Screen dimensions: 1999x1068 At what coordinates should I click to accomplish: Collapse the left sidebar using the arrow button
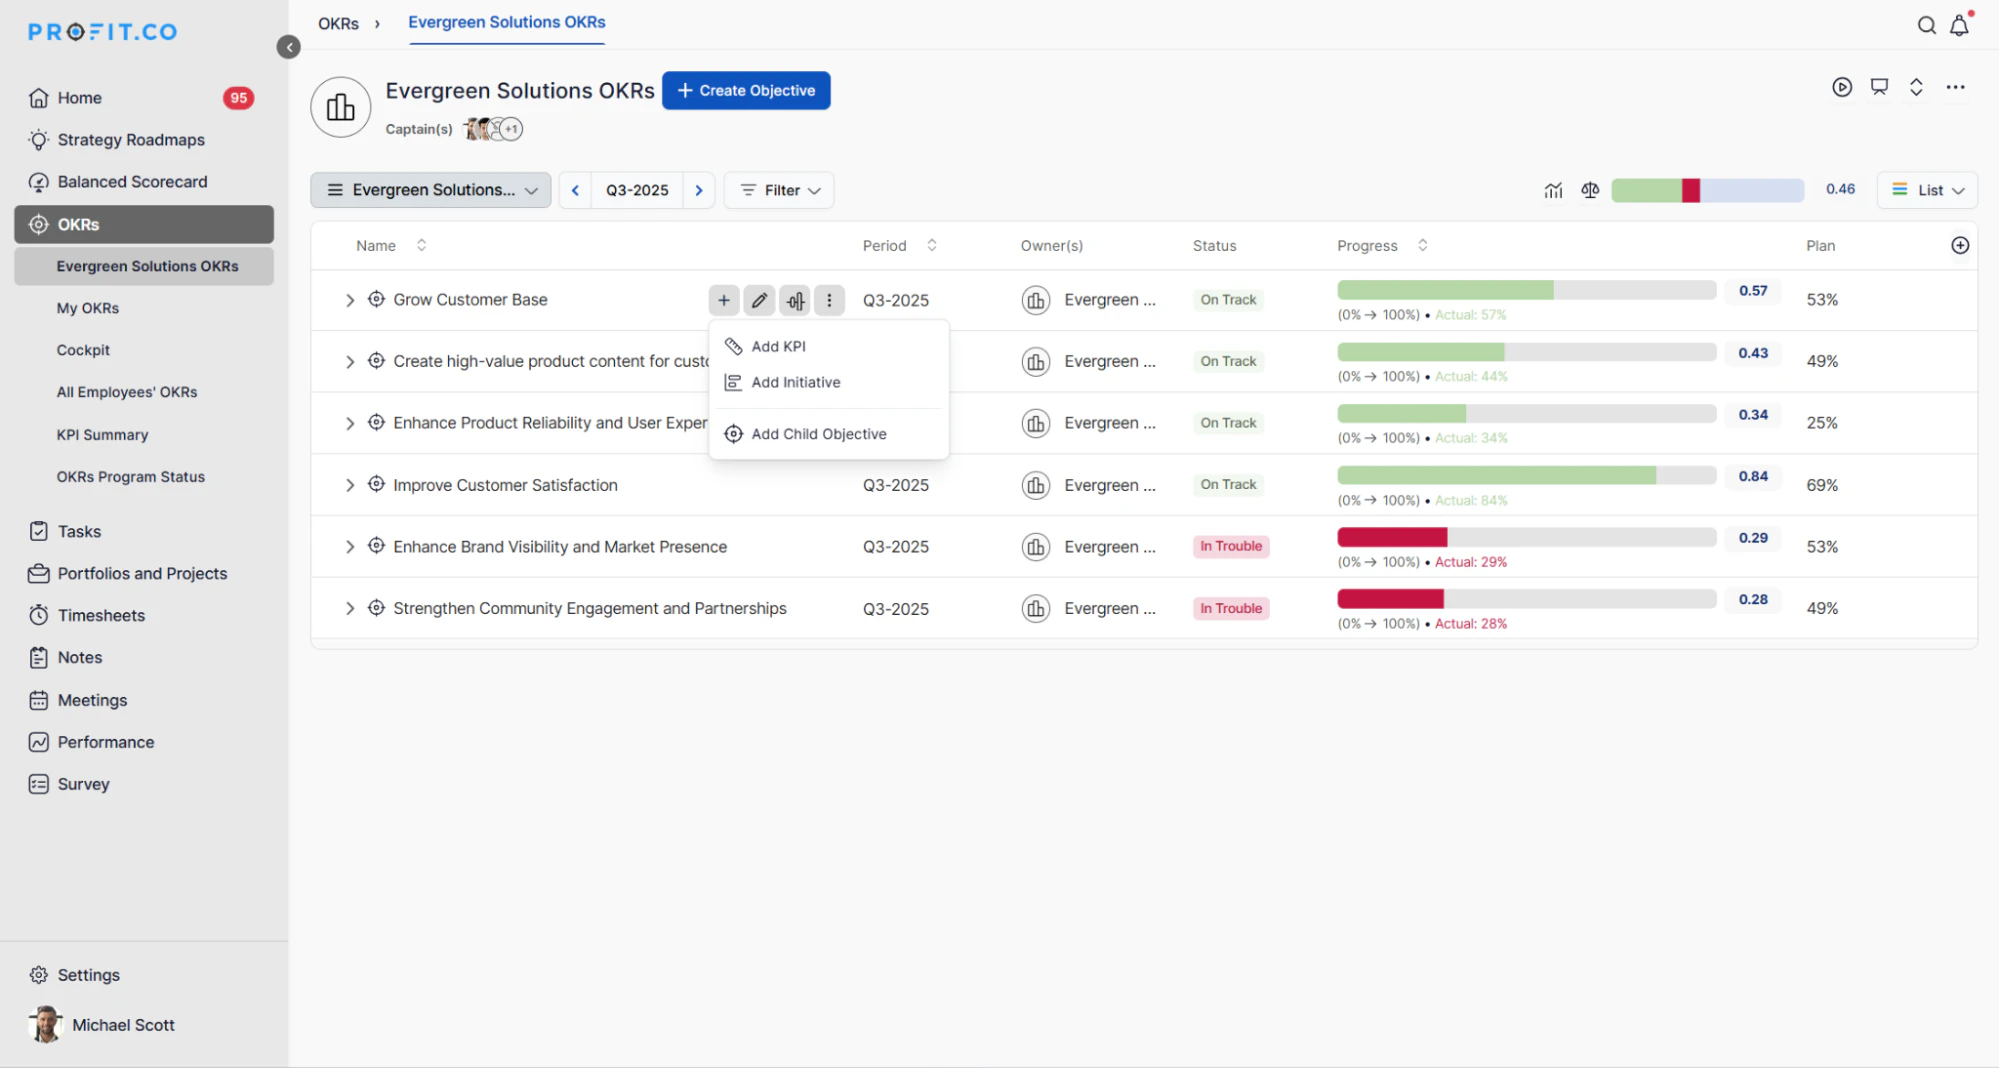[x=288, y=46]
